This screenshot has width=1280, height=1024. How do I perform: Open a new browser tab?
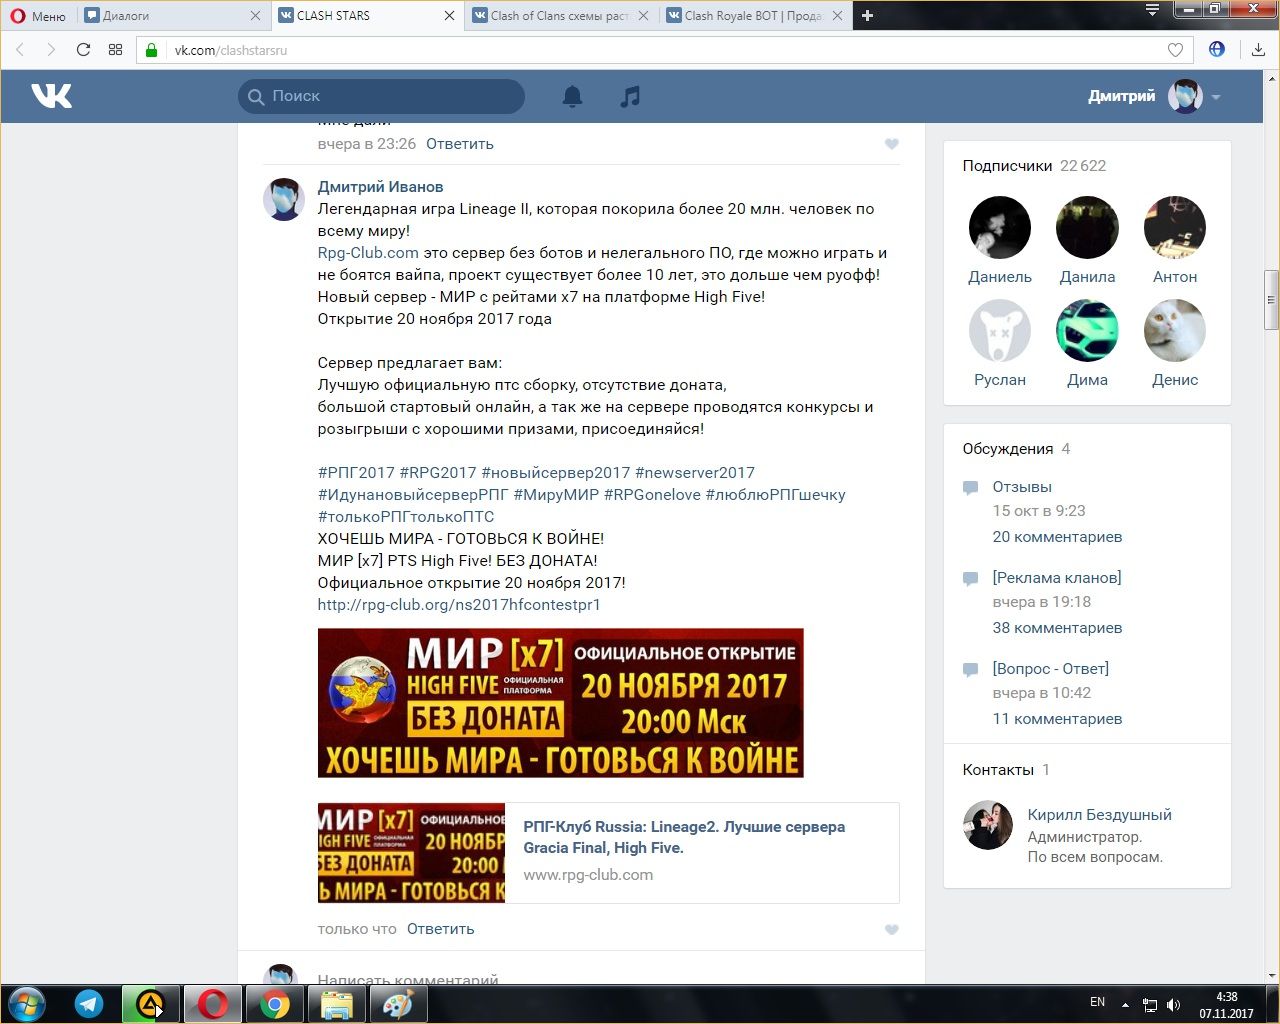coord(867,15)
